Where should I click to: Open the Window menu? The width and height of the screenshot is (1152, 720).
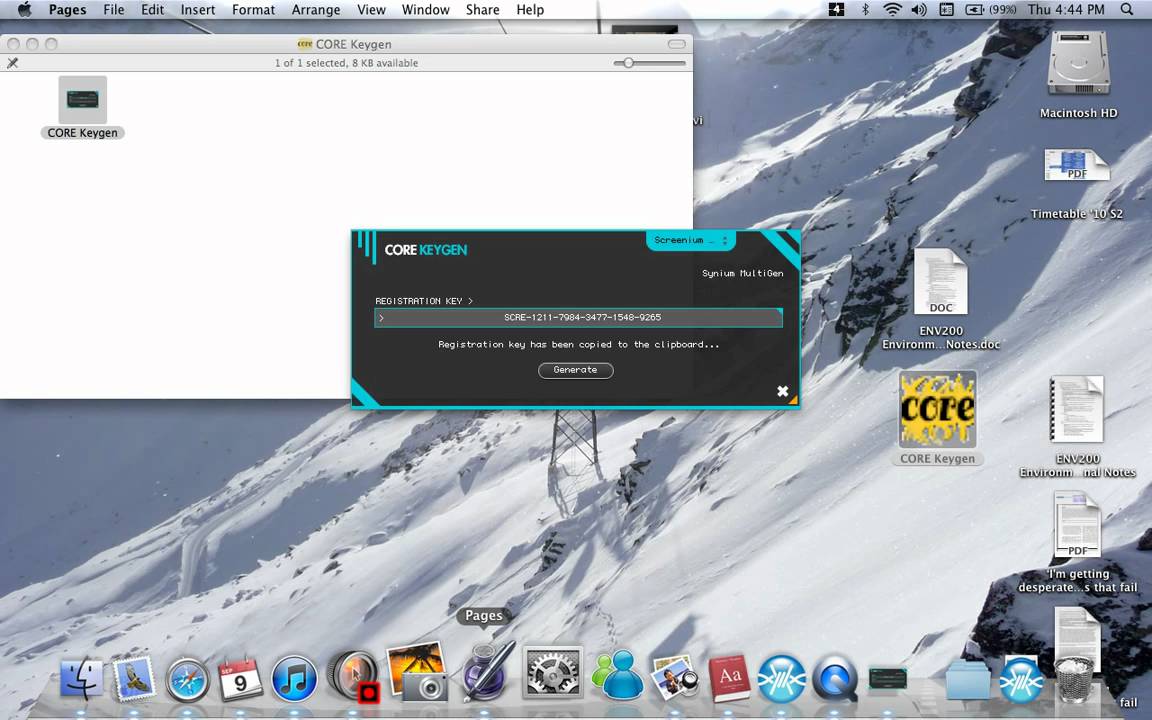click(x=425, y=10)
